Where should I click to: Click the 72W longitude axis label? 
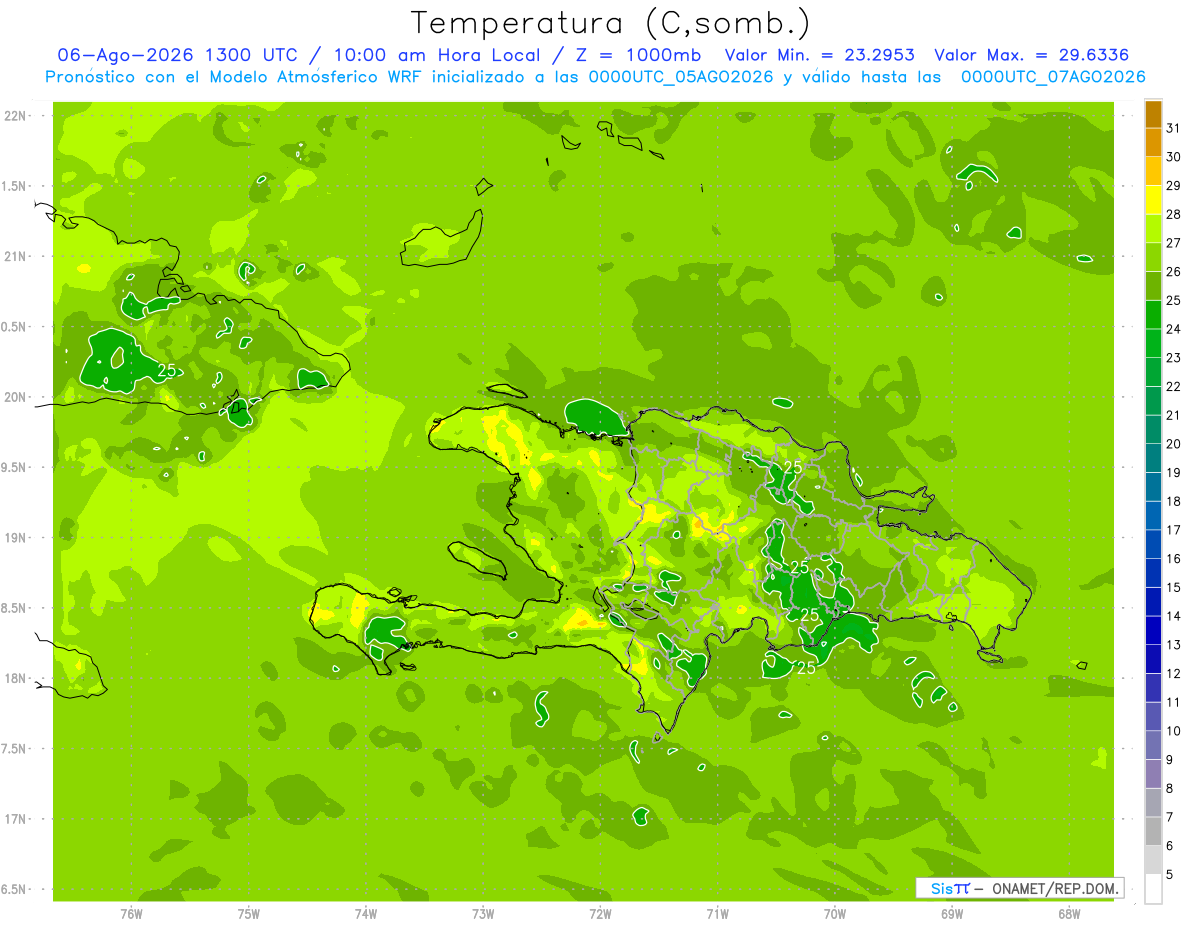pos(600,914)
